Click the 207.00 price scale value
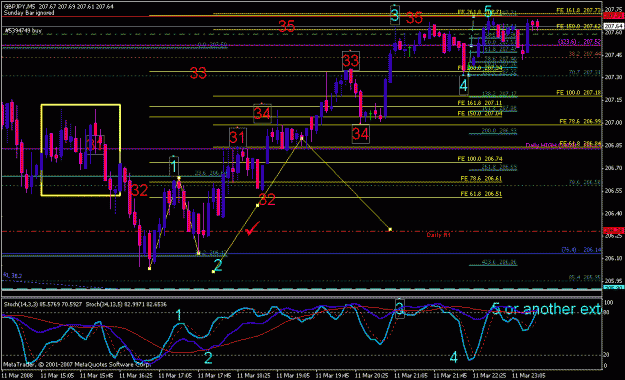The image size is (625, 380). [613, 122]
